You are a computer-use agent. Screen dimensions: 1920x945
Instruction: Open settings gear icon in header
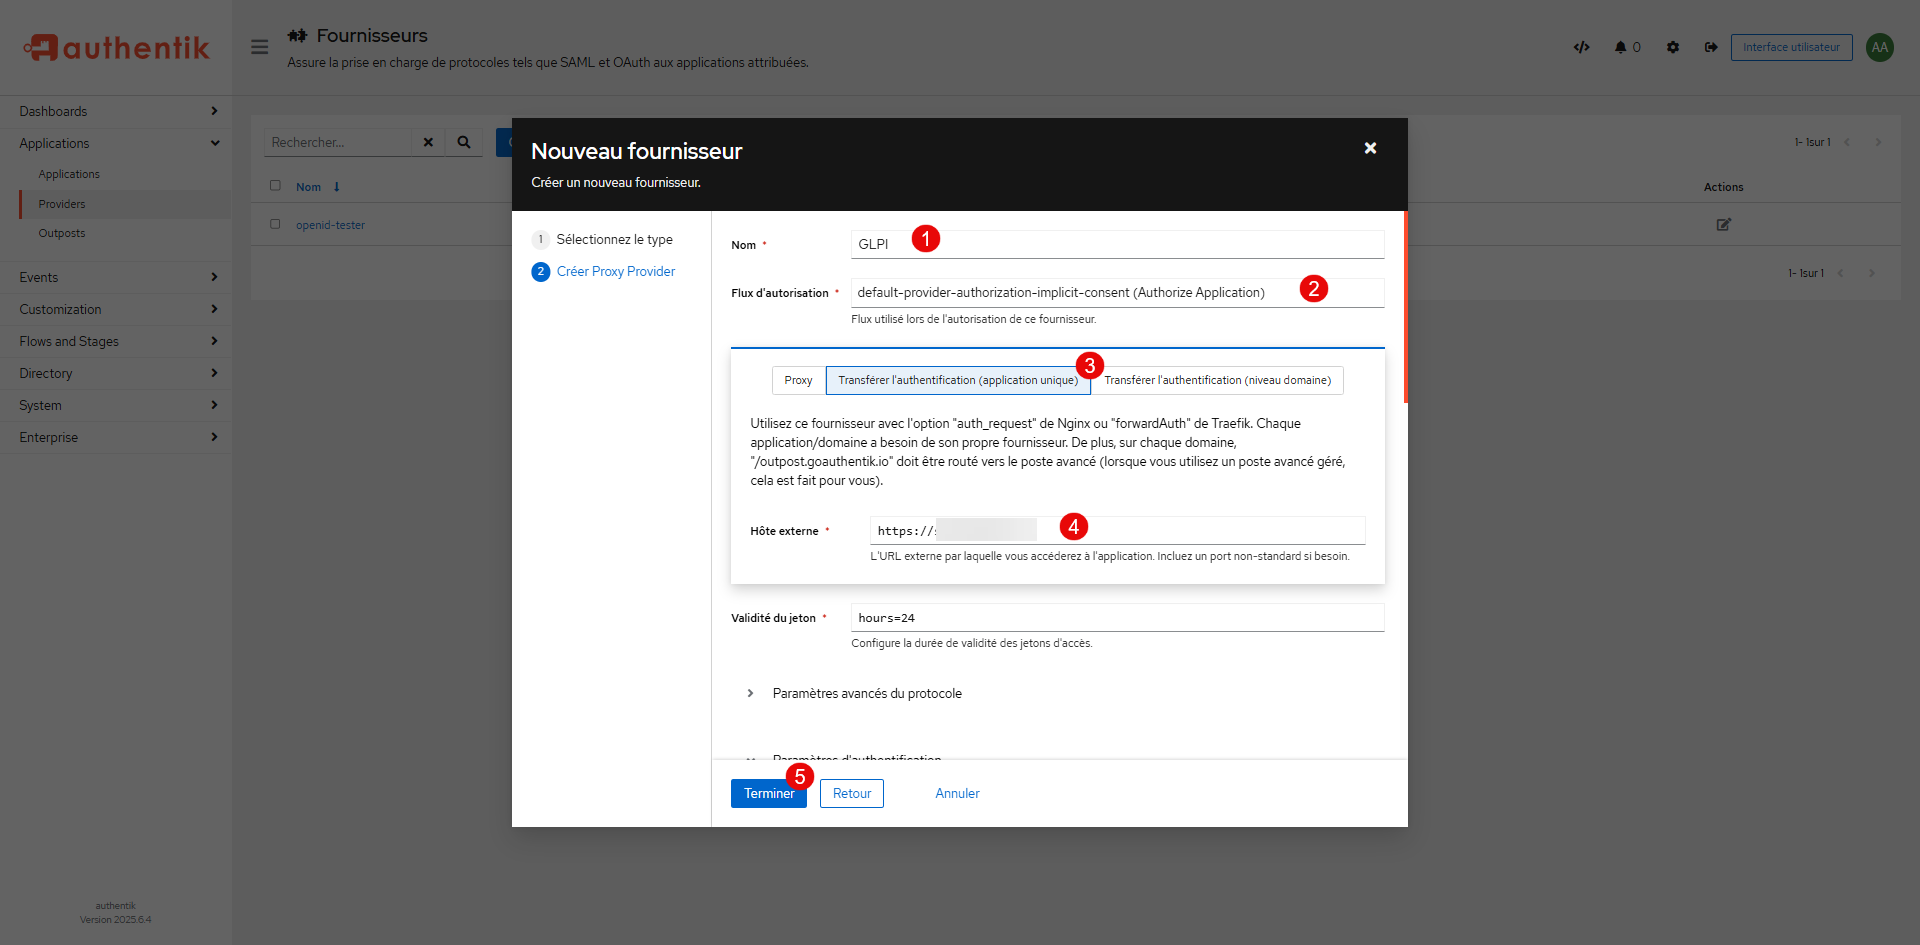(1672, 47)
